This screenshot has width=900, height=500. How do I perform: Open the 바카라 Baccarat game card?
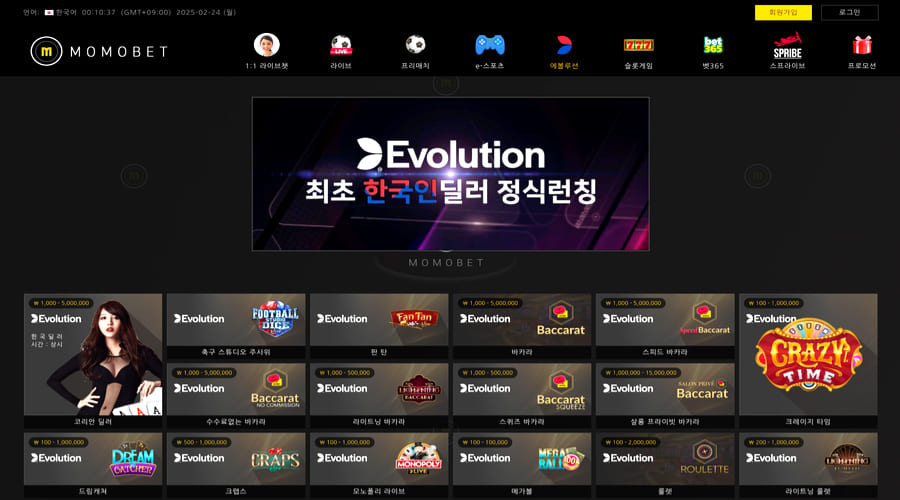pos(522,325)
